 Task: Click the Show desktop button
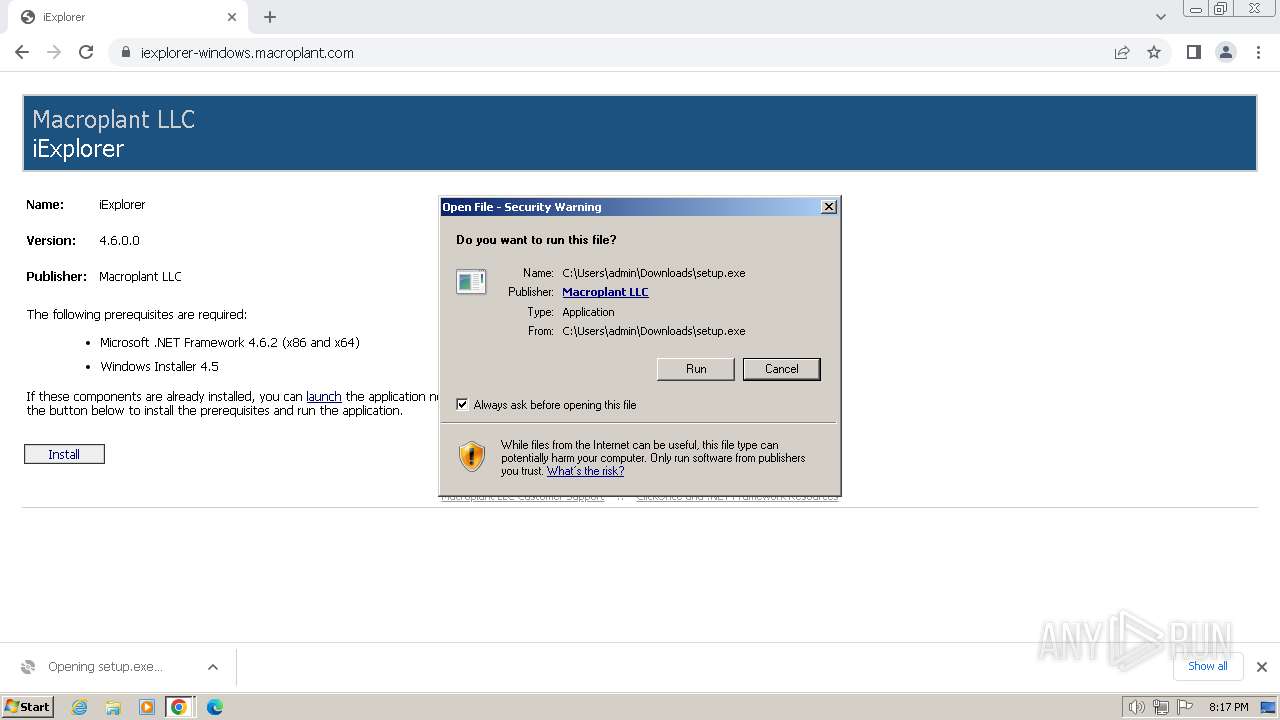pyautogui.click(x=1268, y=707)
